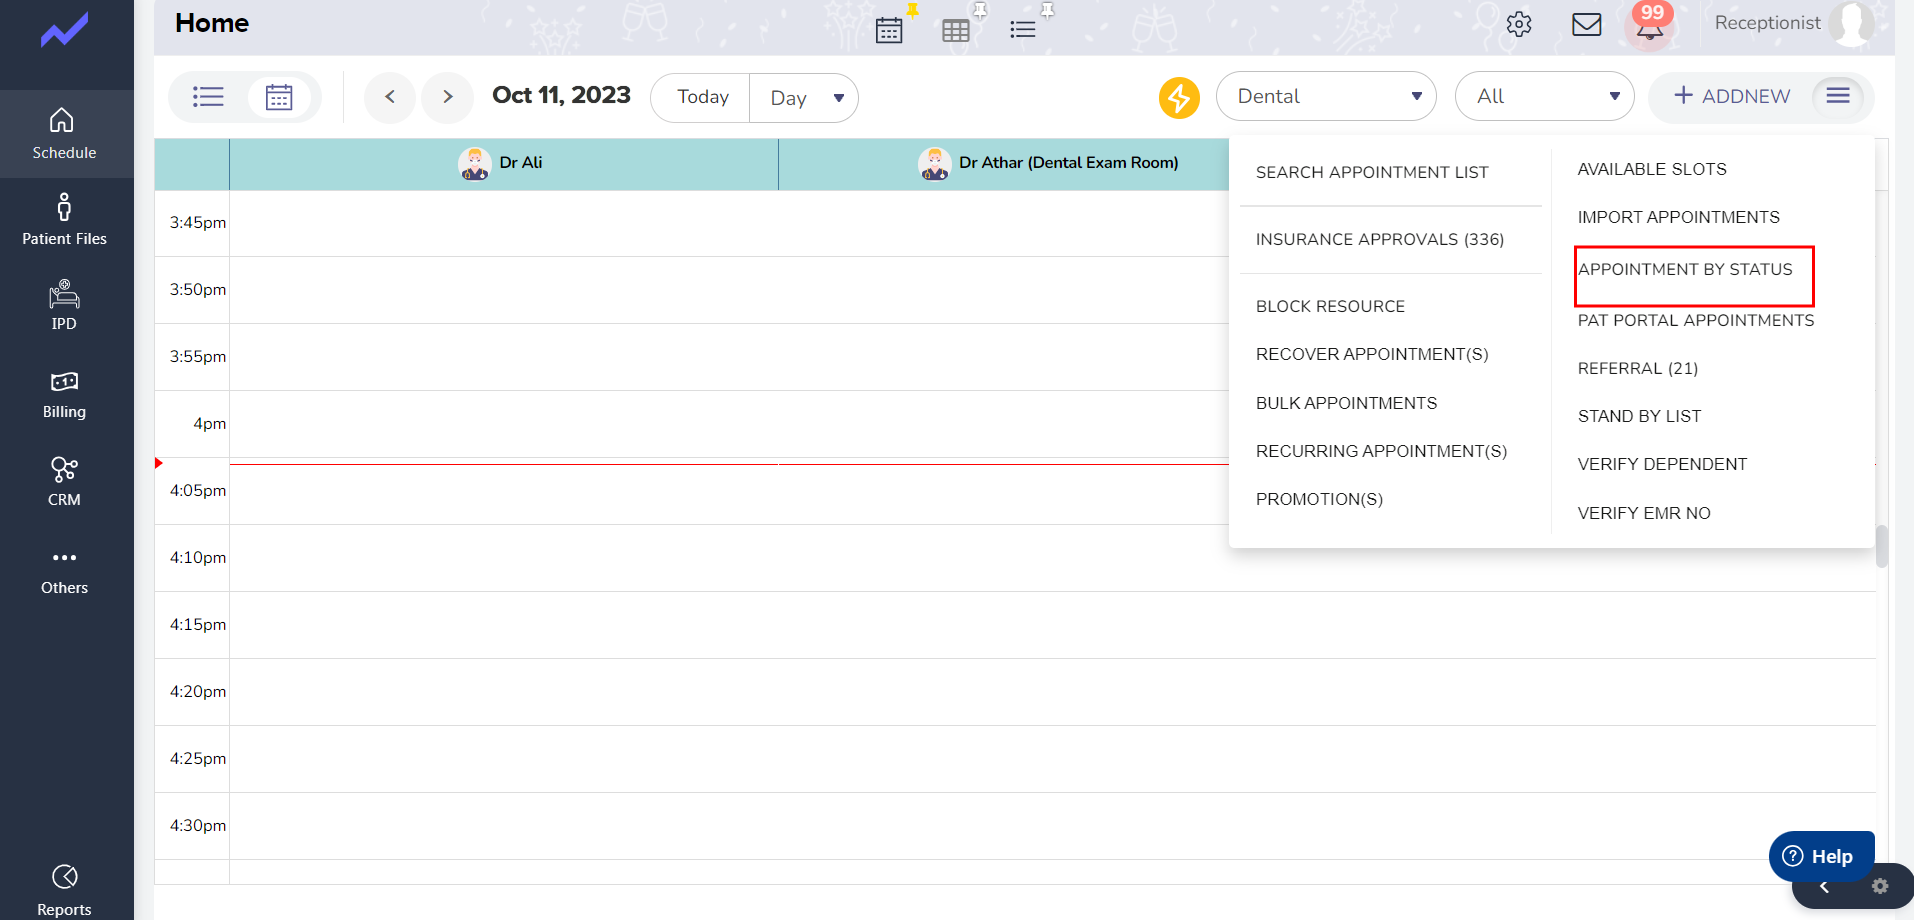Open BULK APPOINTMENTS

click(x=1346, y=403)
